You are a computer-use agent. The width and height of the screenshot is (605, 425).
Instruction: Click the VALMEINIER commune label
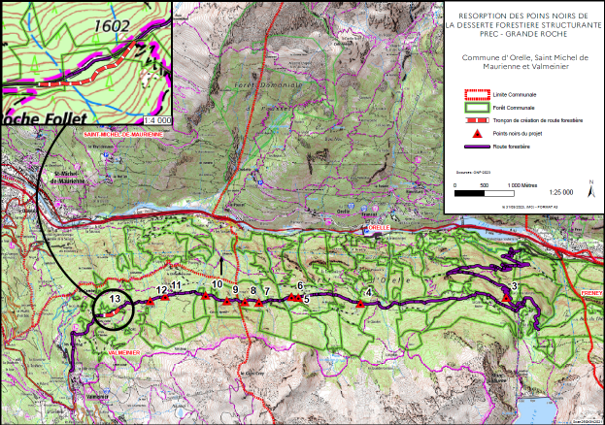click(124, 353)
